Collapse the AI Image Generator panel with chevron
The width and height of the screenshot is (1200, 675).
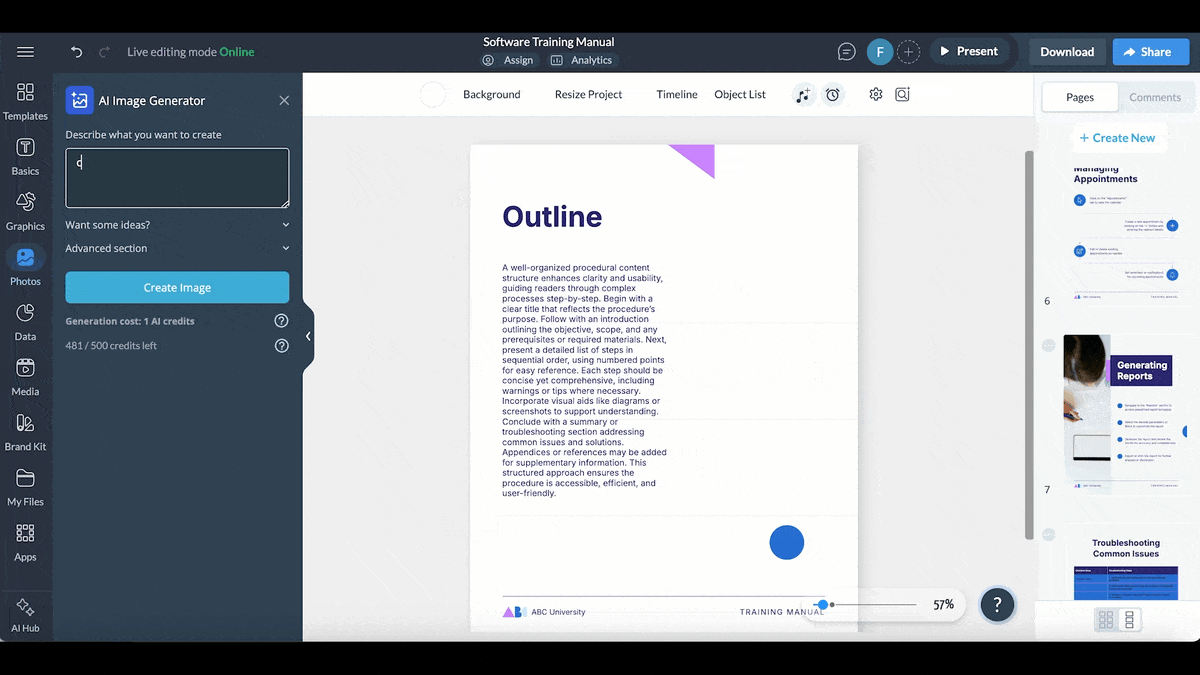pyautogui.click(x=309, y=338)
